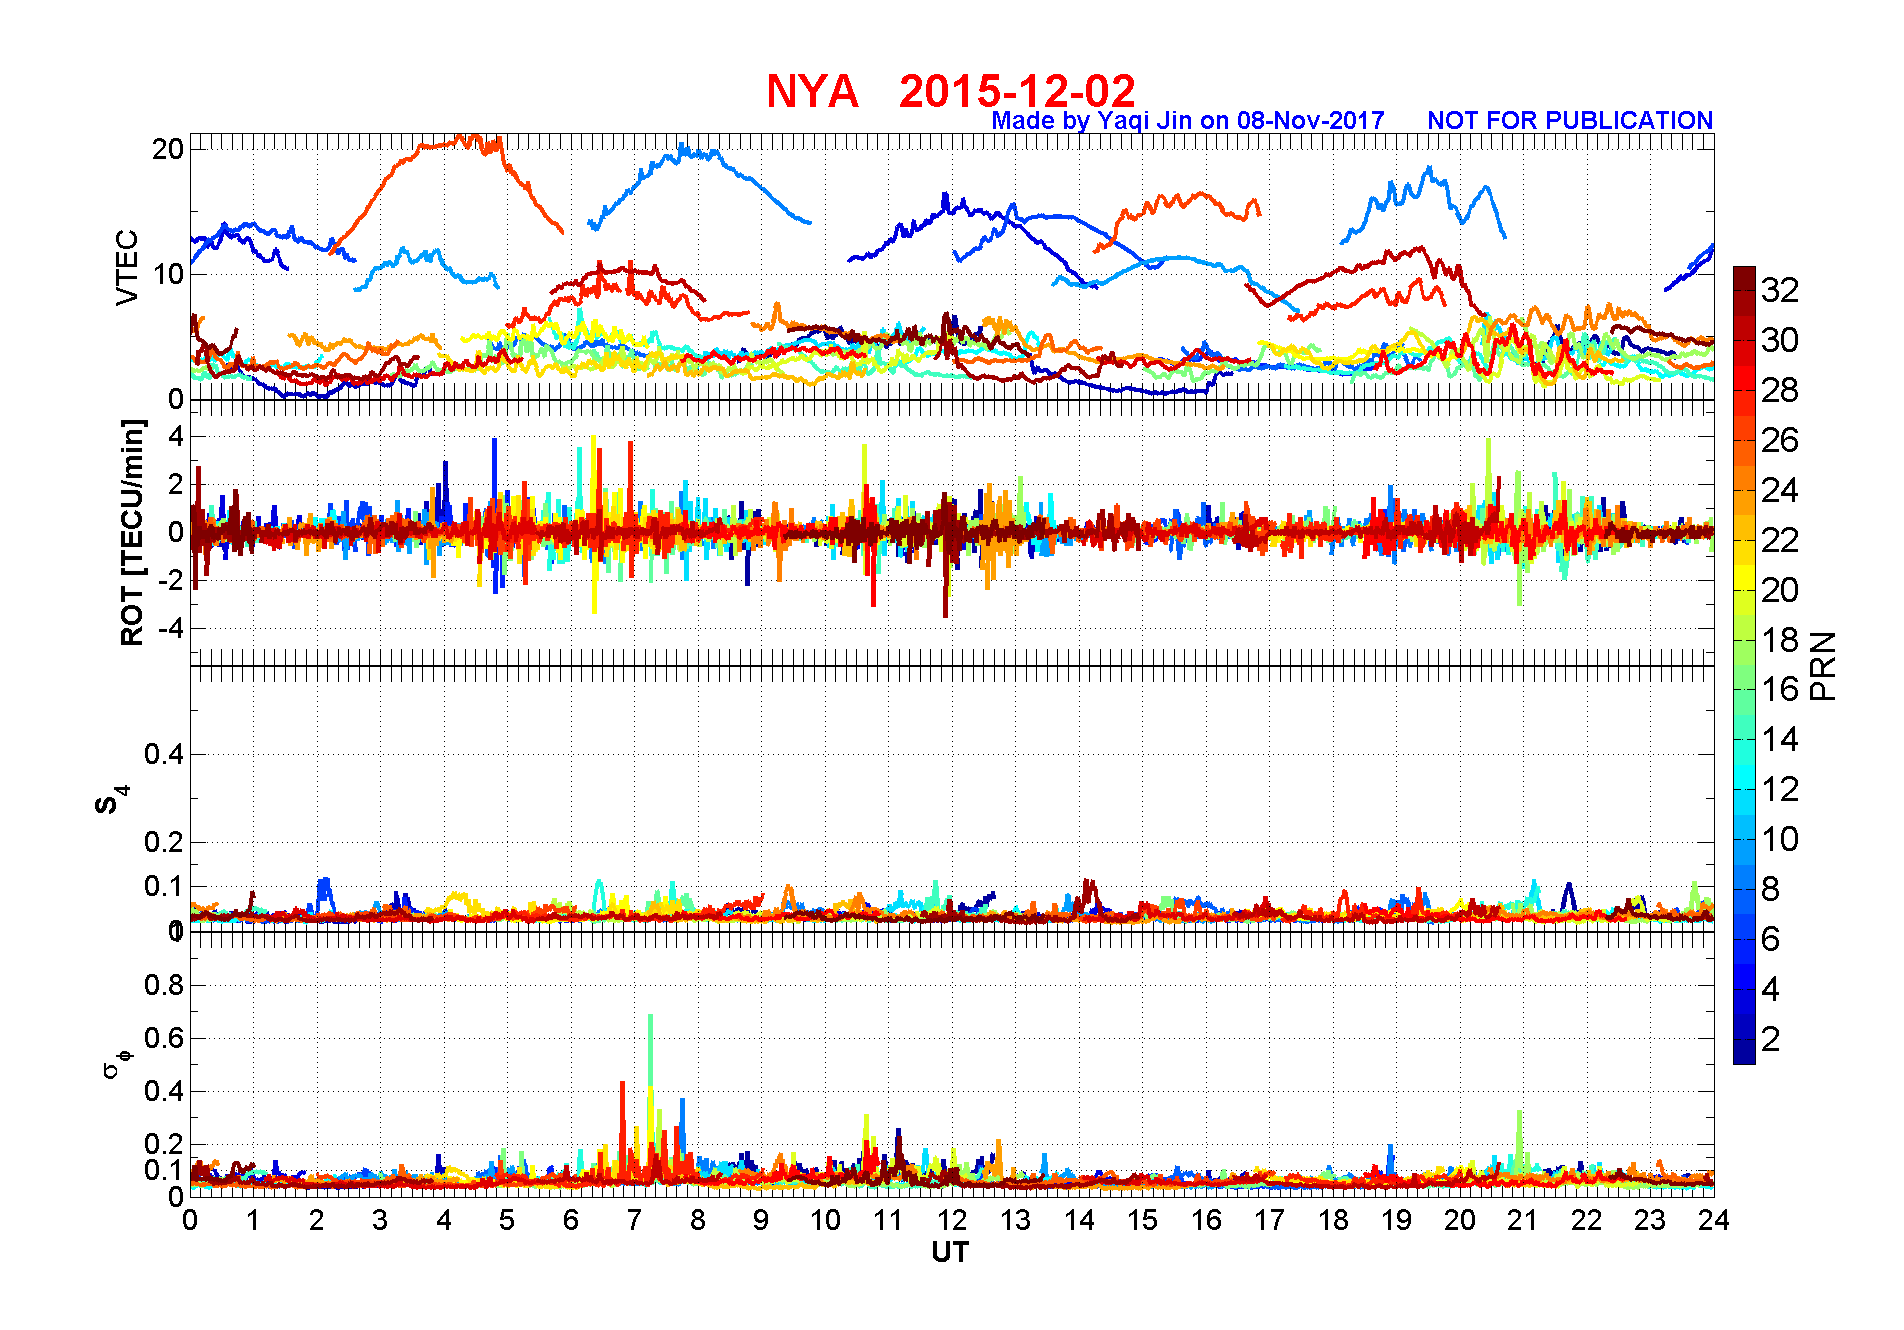Click the x-axis tick label 12

coord(952,1220)
